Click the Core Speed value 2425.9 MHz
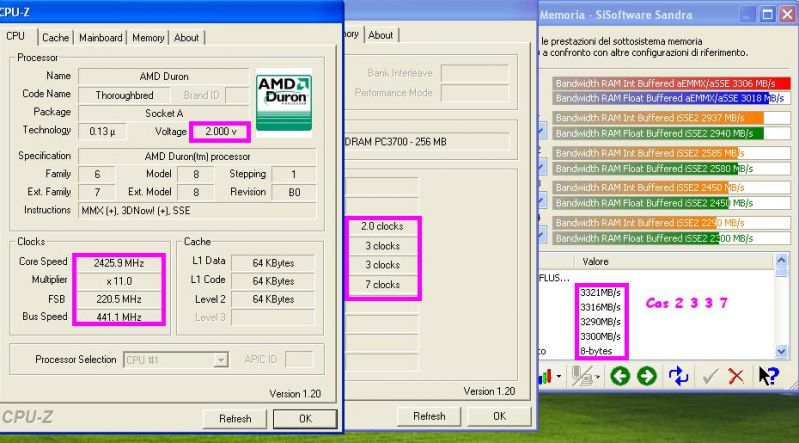The height and width of the screenshot is (443, 799). coord(119,263)
